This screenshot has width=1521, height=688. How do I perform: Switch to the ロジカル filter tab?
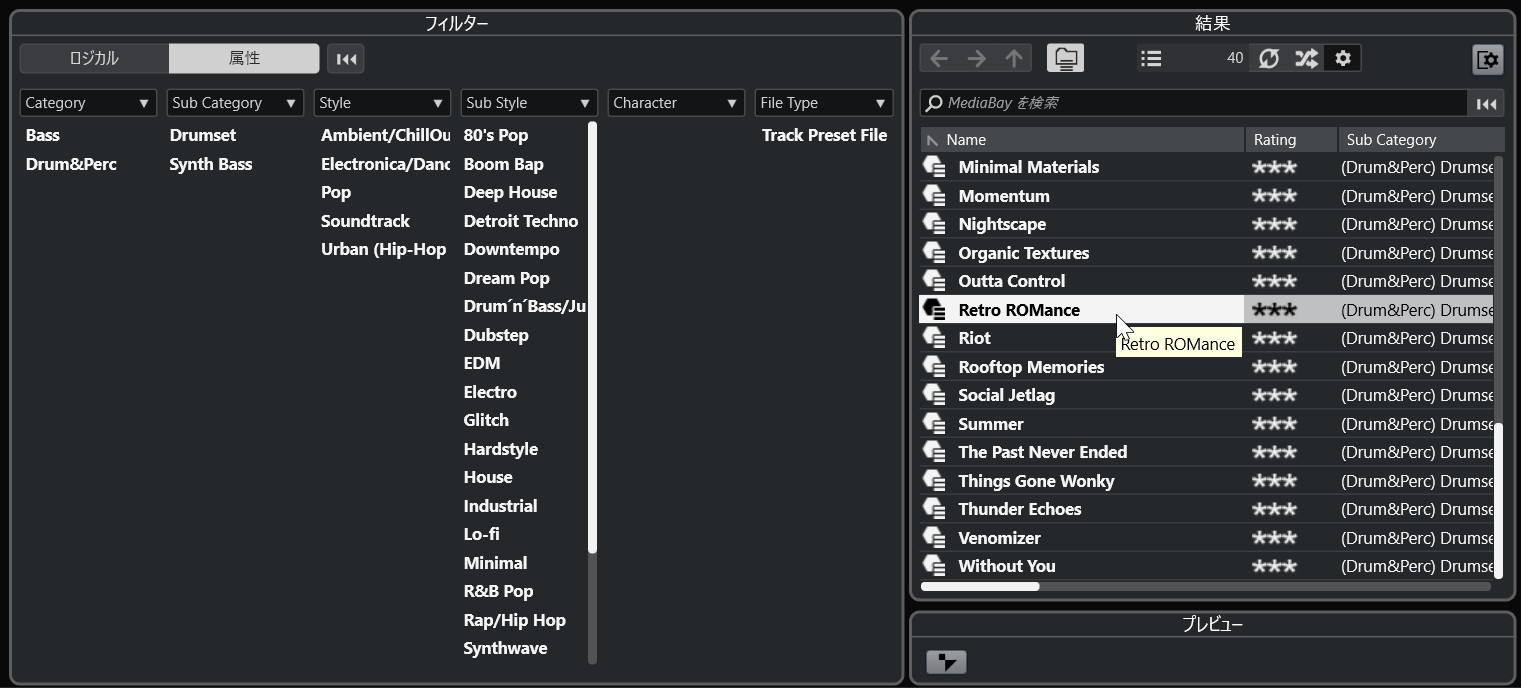[x=94, y=58]
